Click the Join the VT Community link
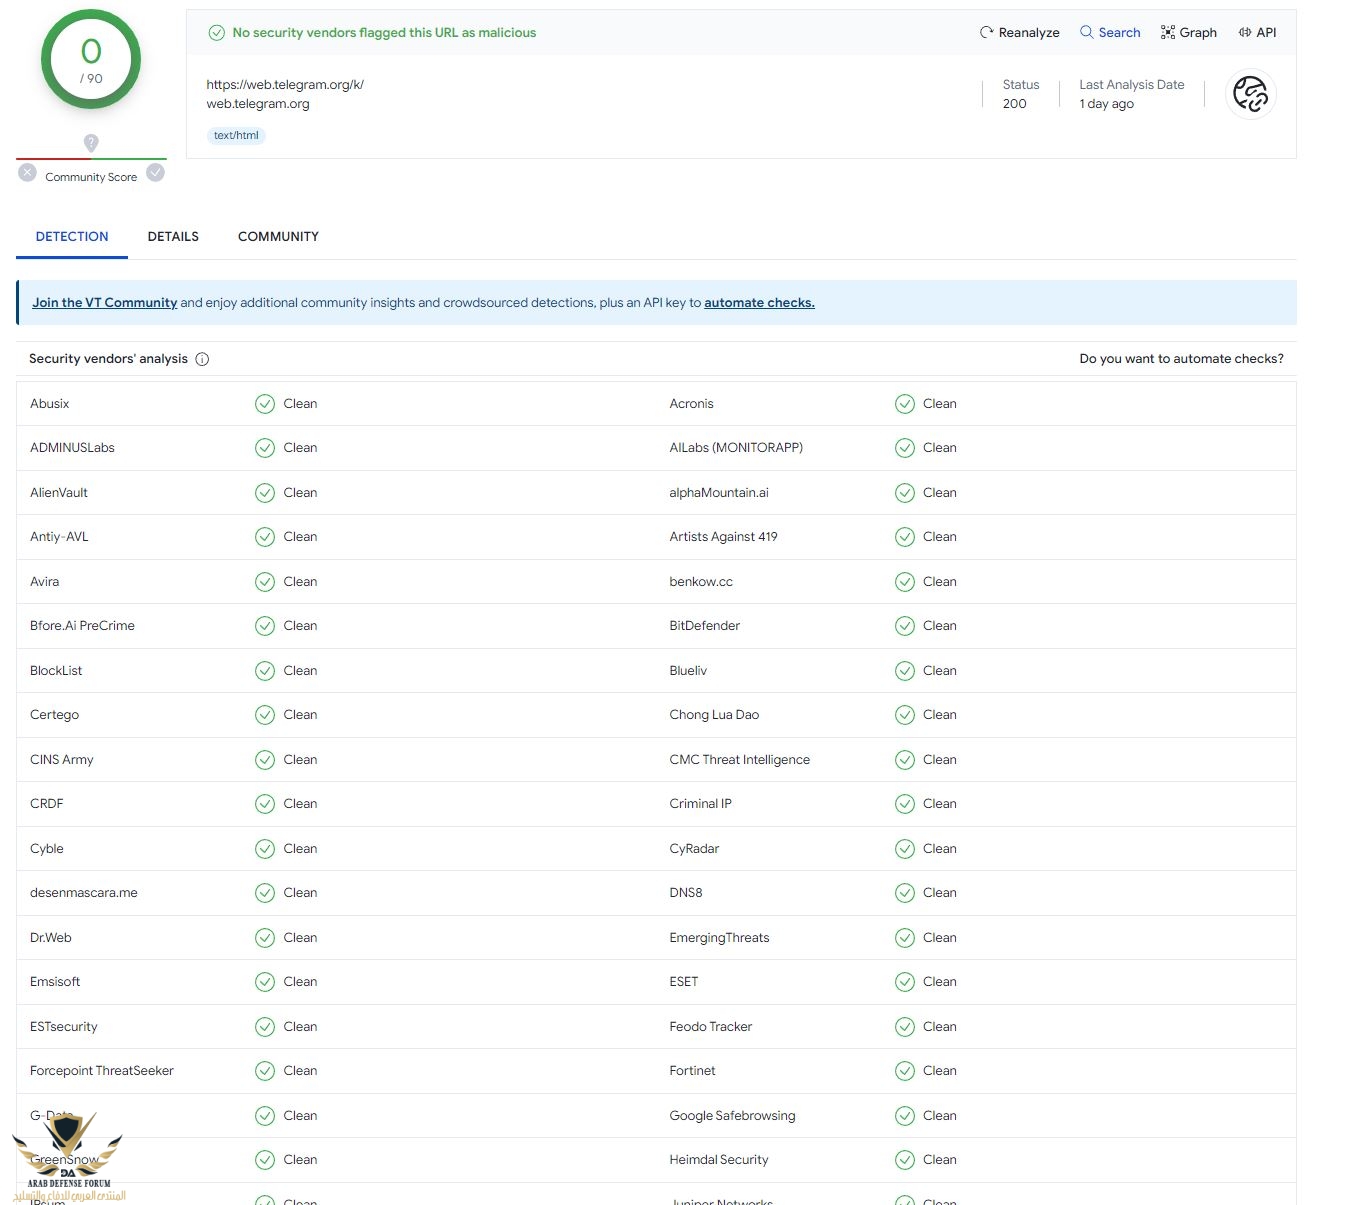This screenshot has height=1205, width=1346. point(104,303)
